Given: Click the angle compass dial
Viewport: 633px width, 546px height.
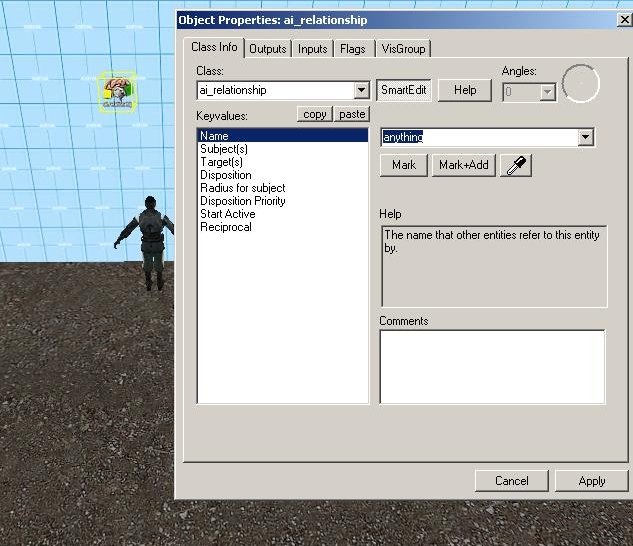Looking at the screenshot, I should click(x=581, y=84).
